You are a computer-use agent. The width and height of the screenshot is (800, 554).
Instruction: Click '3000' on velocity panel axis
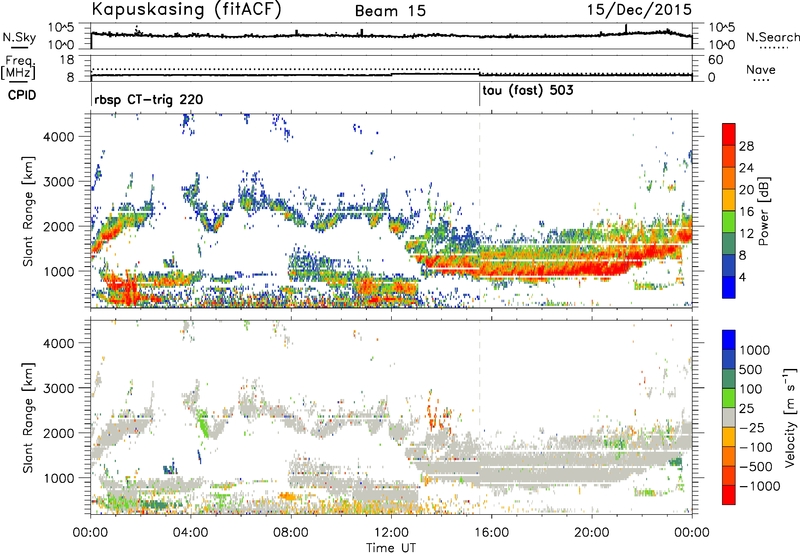(58, 388)
